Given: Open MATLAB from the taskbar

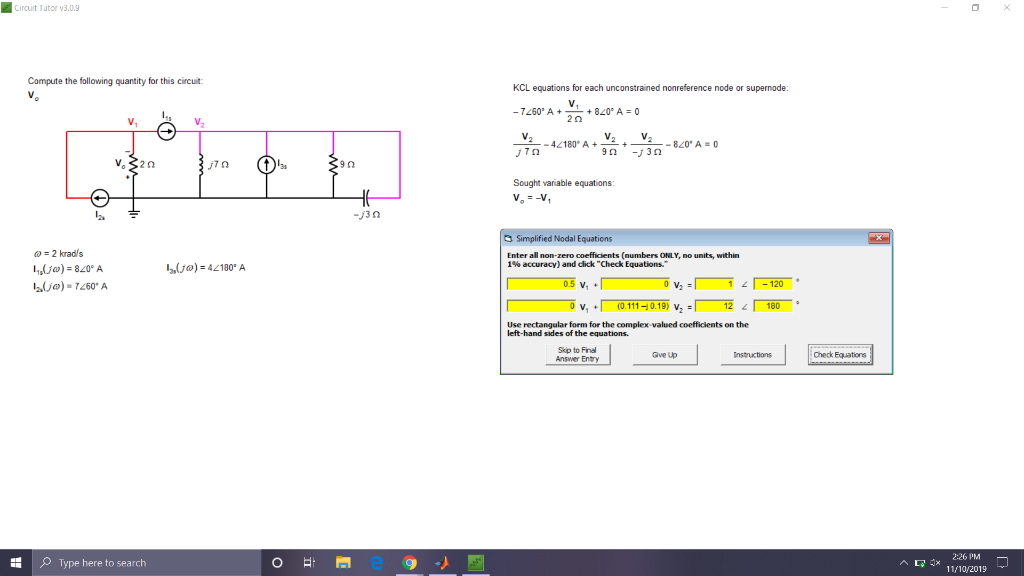Looking at the screenshot, I should (x=441, y=562).
